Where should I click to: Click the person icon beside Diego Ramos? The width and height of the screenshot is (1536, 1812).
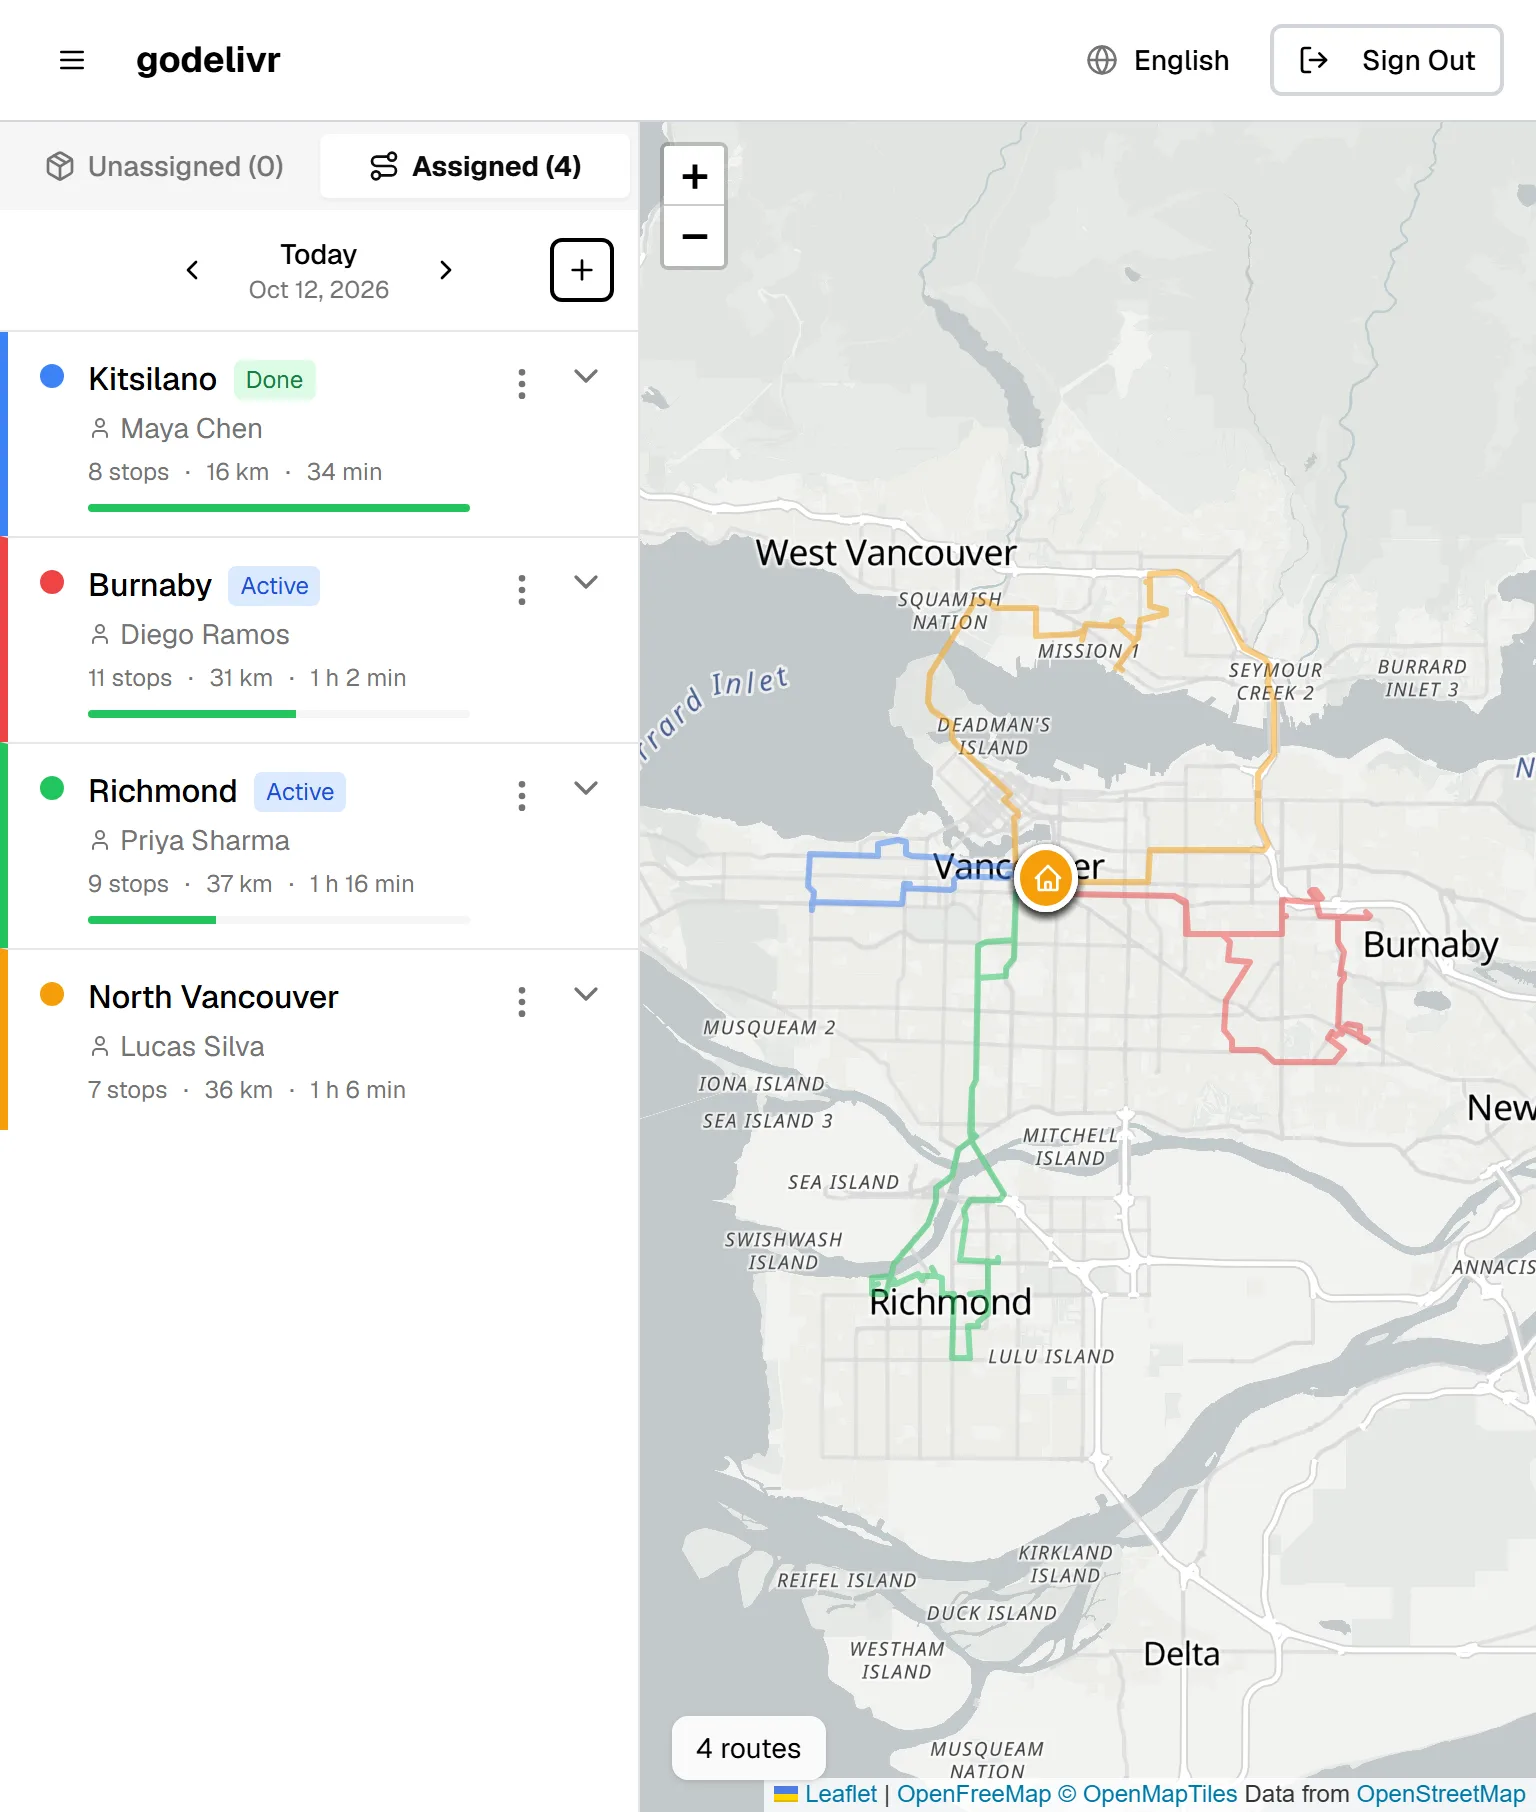(x=100, y=635)
